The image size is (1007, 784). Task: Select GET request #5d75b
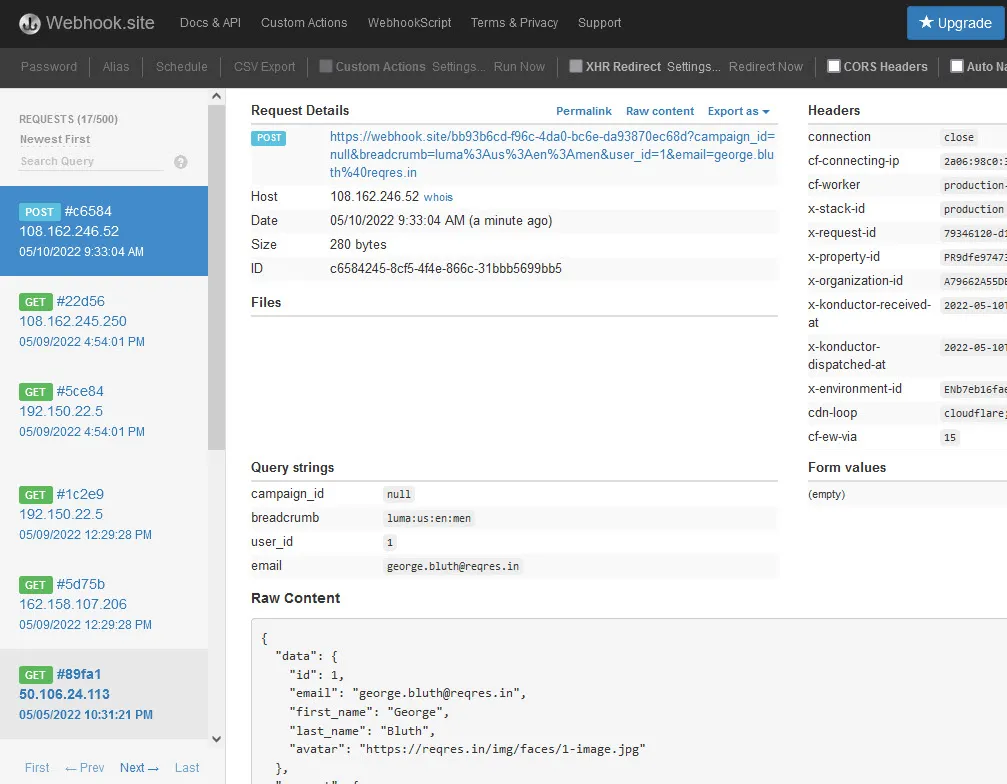(104, 604)
